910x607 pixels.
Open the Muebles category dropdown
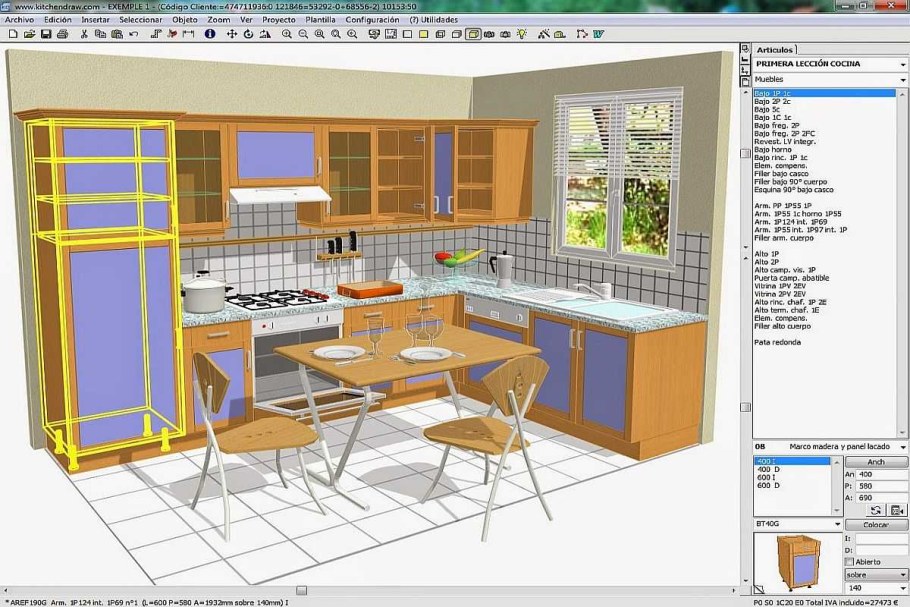[x=902, y=79]
